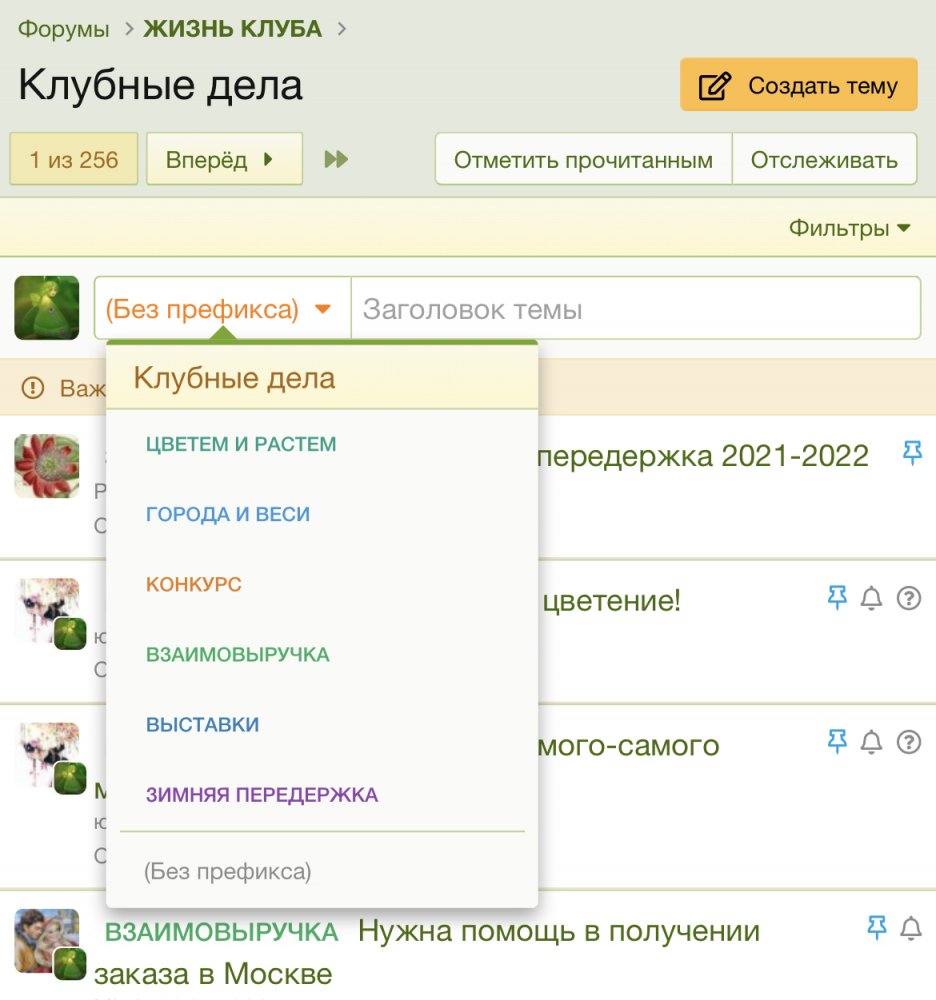The image size is (936, 1000).
Task: Open the ЖИЗНЬ КЛУБА breadcrumb link
Action: click(x=232, y=29)
